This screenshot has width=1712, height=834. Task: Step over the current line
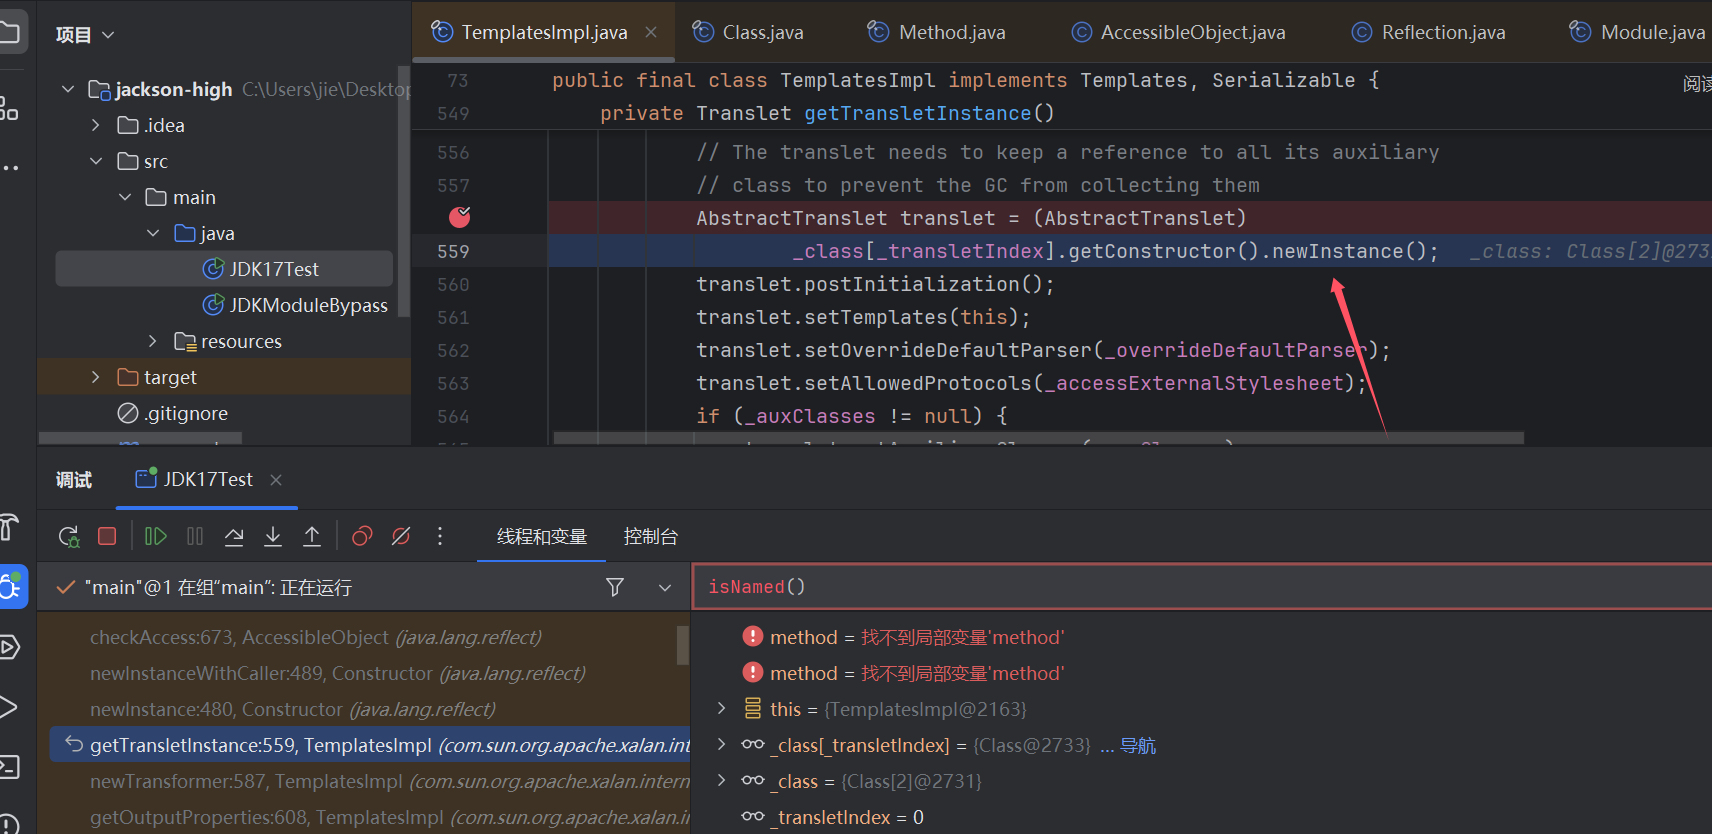234,537
